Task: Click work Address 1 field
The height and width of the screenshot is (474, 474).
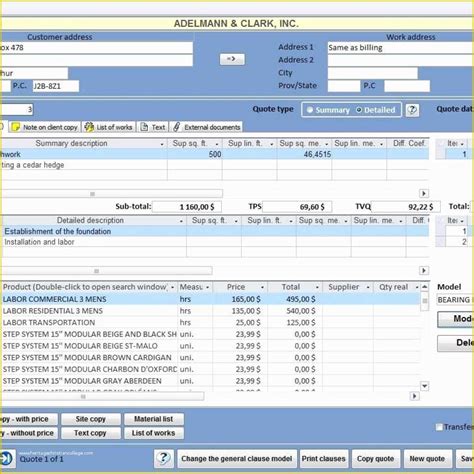Action: 401,48
